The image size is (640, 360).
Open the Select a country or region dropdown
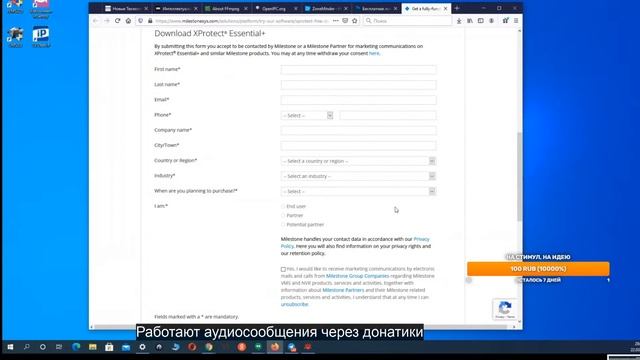tap(358, 161)
